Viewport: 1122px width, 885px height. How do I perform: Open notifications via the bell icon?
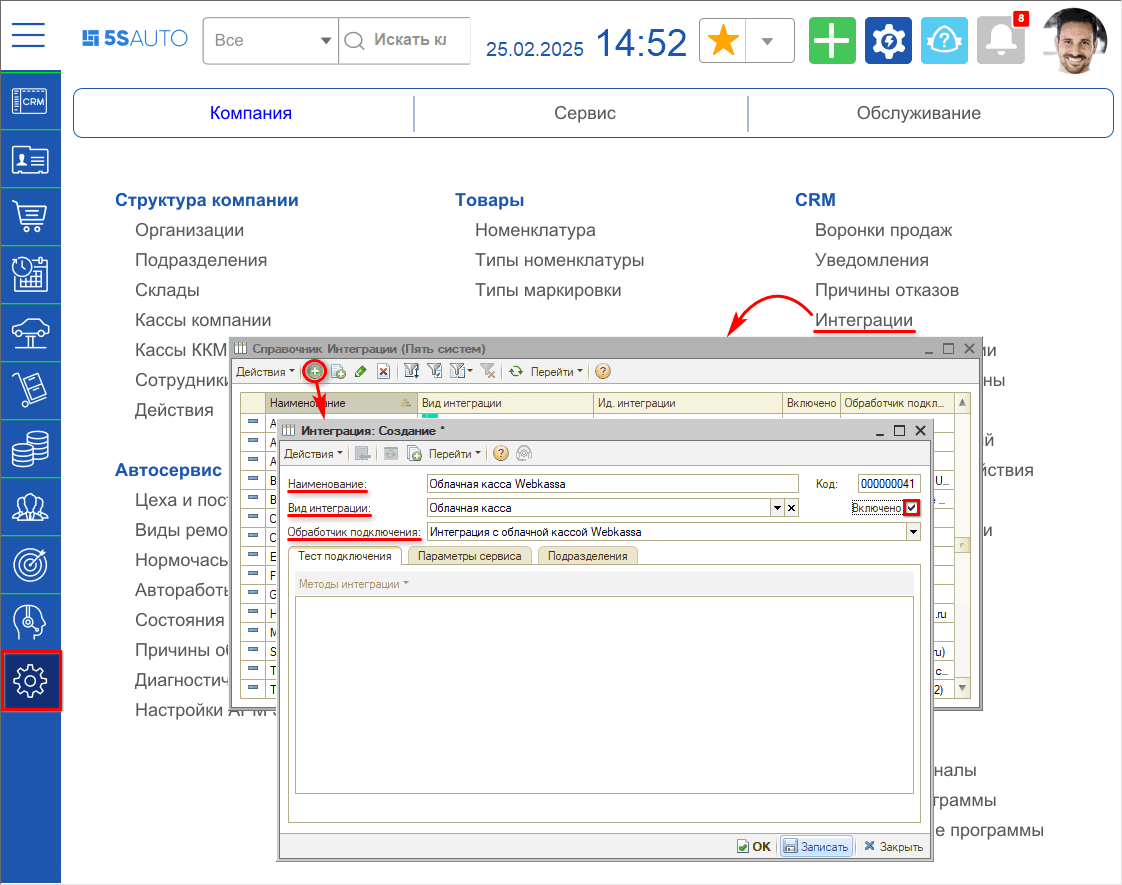click(1000, 40)
